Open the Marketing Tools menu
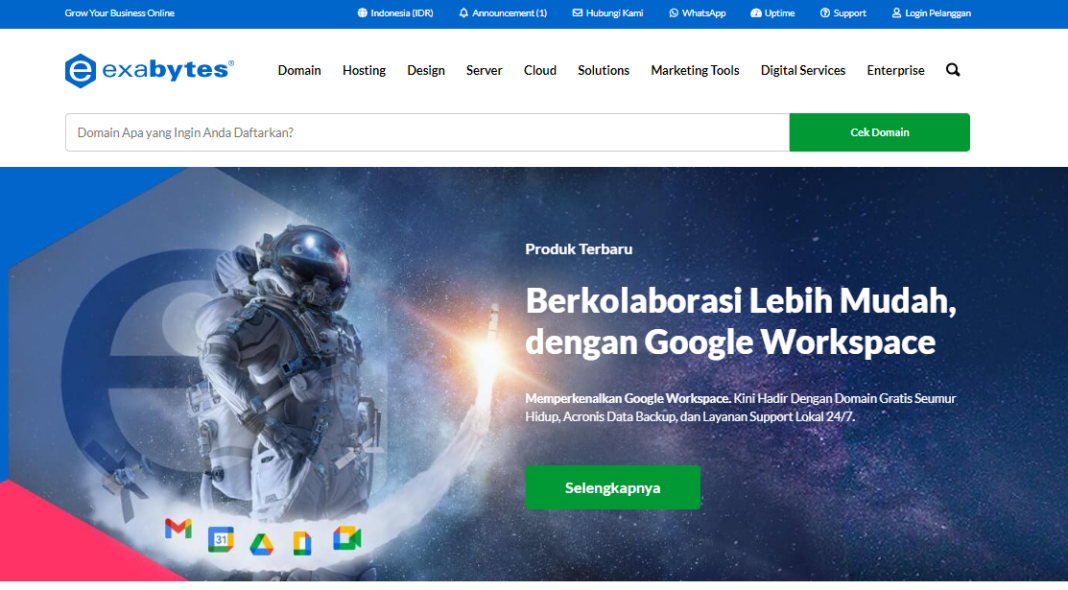1068x590 pixels. pyautogui.click(x=694, y=70)
